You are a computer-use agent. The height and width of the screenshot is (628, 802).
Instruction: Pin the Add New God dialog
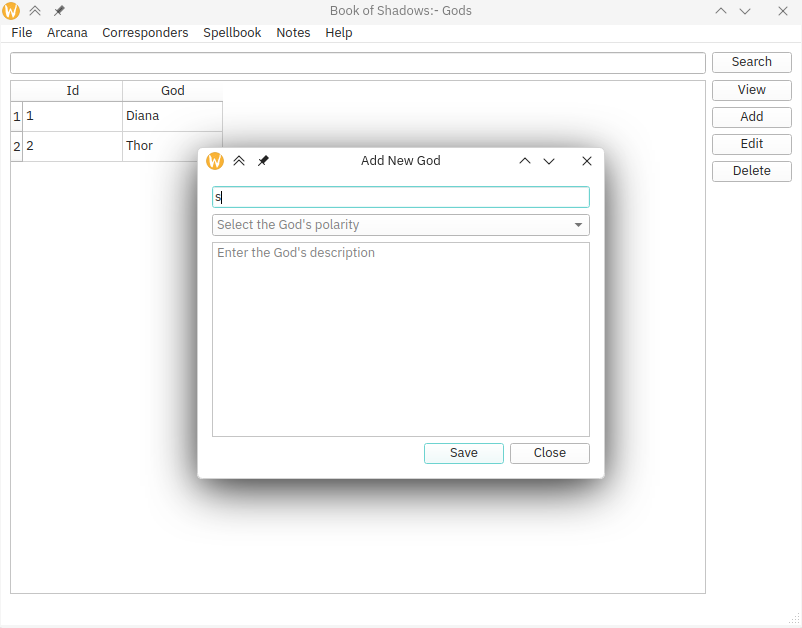pos(263,161)
